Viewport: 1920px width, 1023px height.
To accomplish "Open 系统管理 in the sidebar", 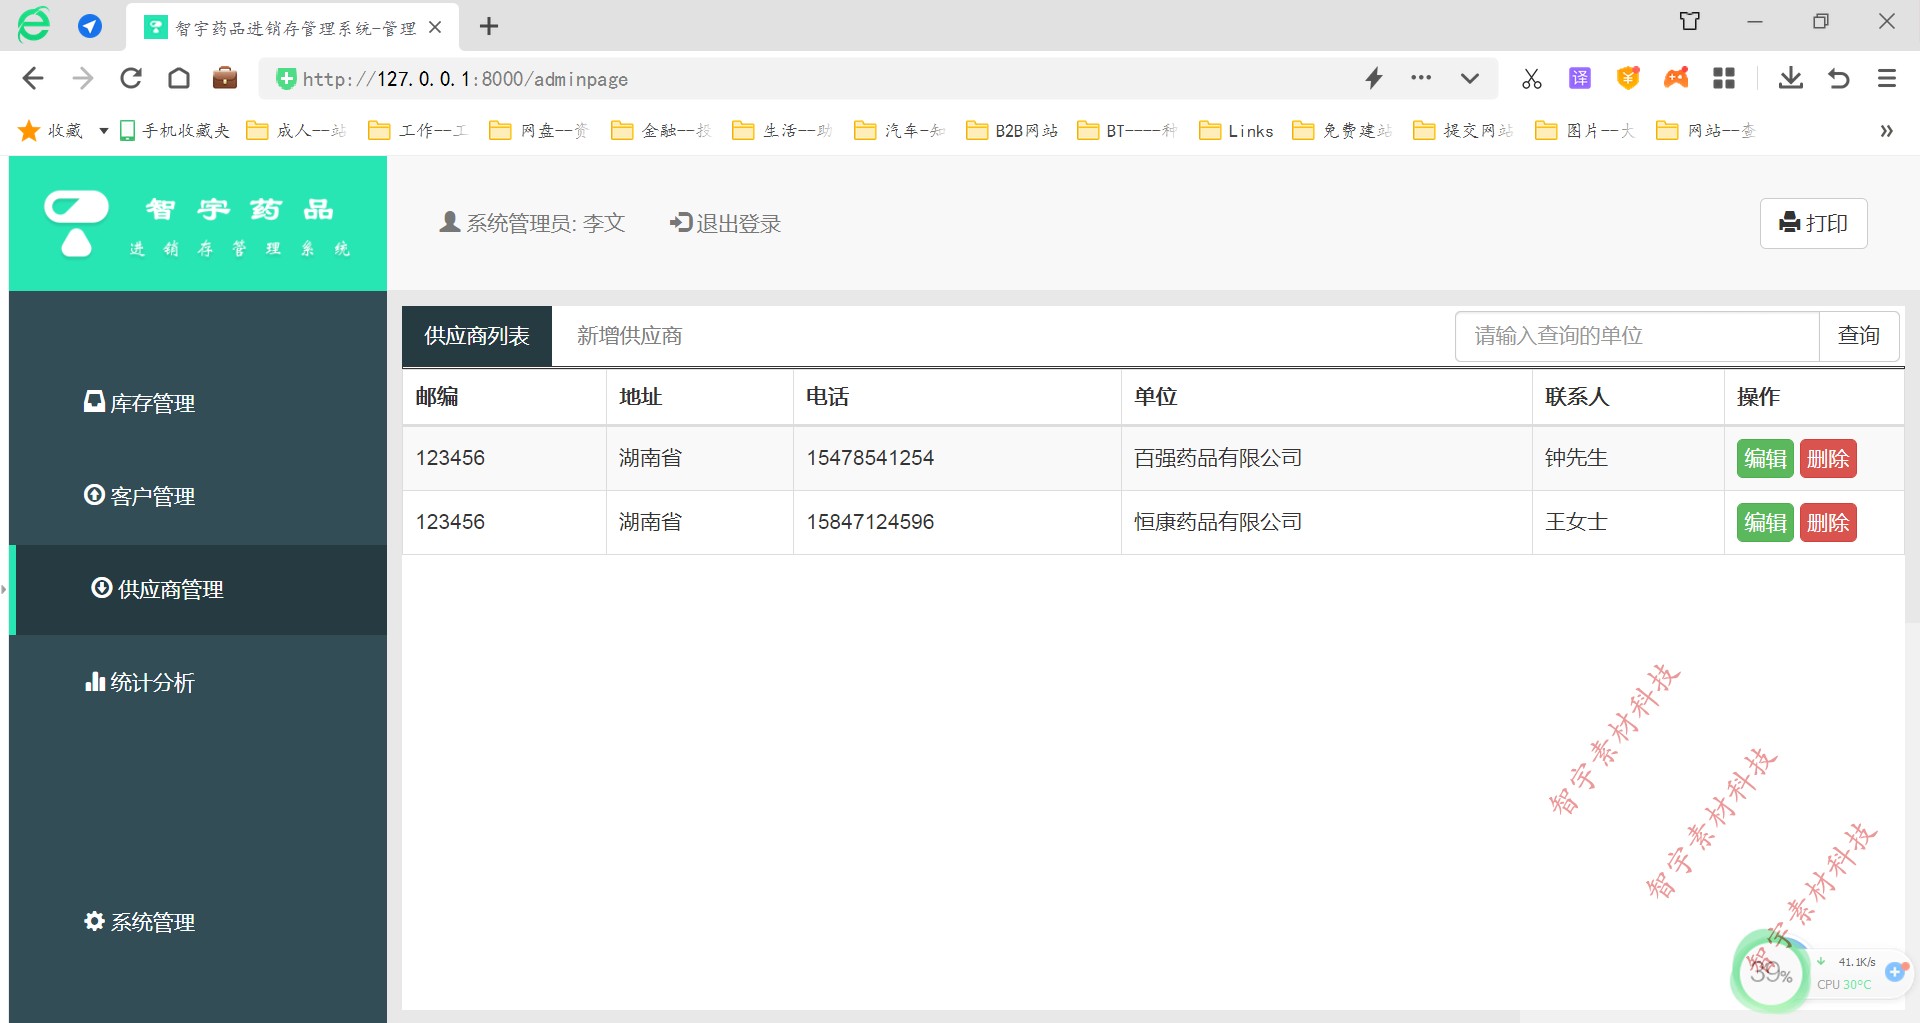I will 139,921.
